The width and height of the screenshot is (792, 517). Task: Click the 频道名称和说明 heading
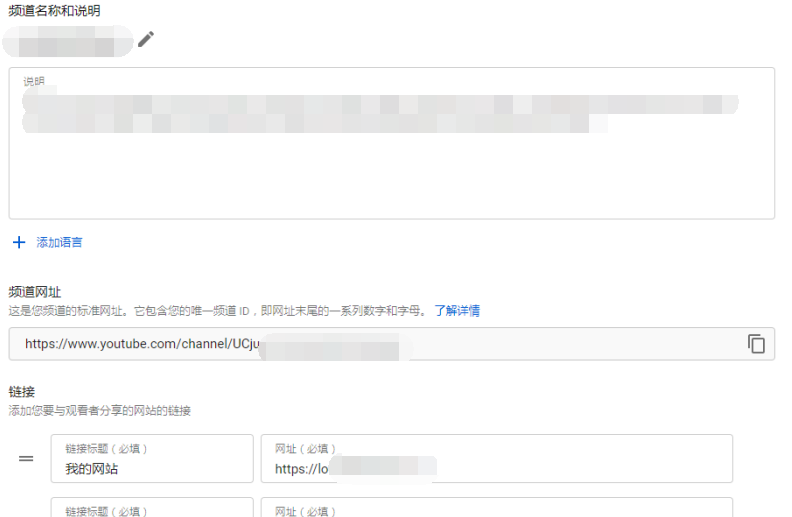click(x=55, y=11)
